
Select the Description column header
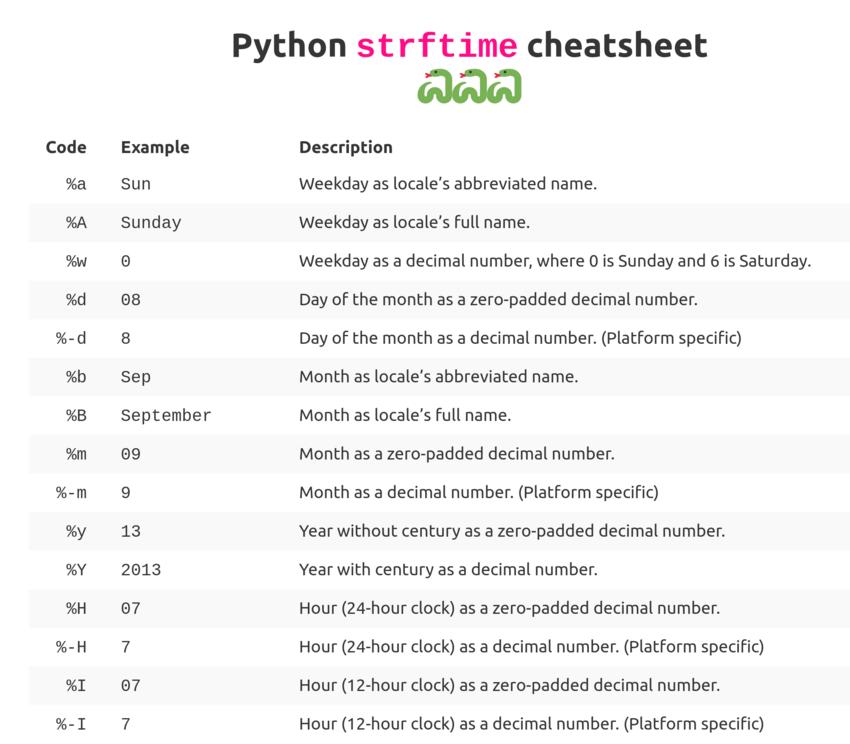pyautogui.click(x=346, y=147)
